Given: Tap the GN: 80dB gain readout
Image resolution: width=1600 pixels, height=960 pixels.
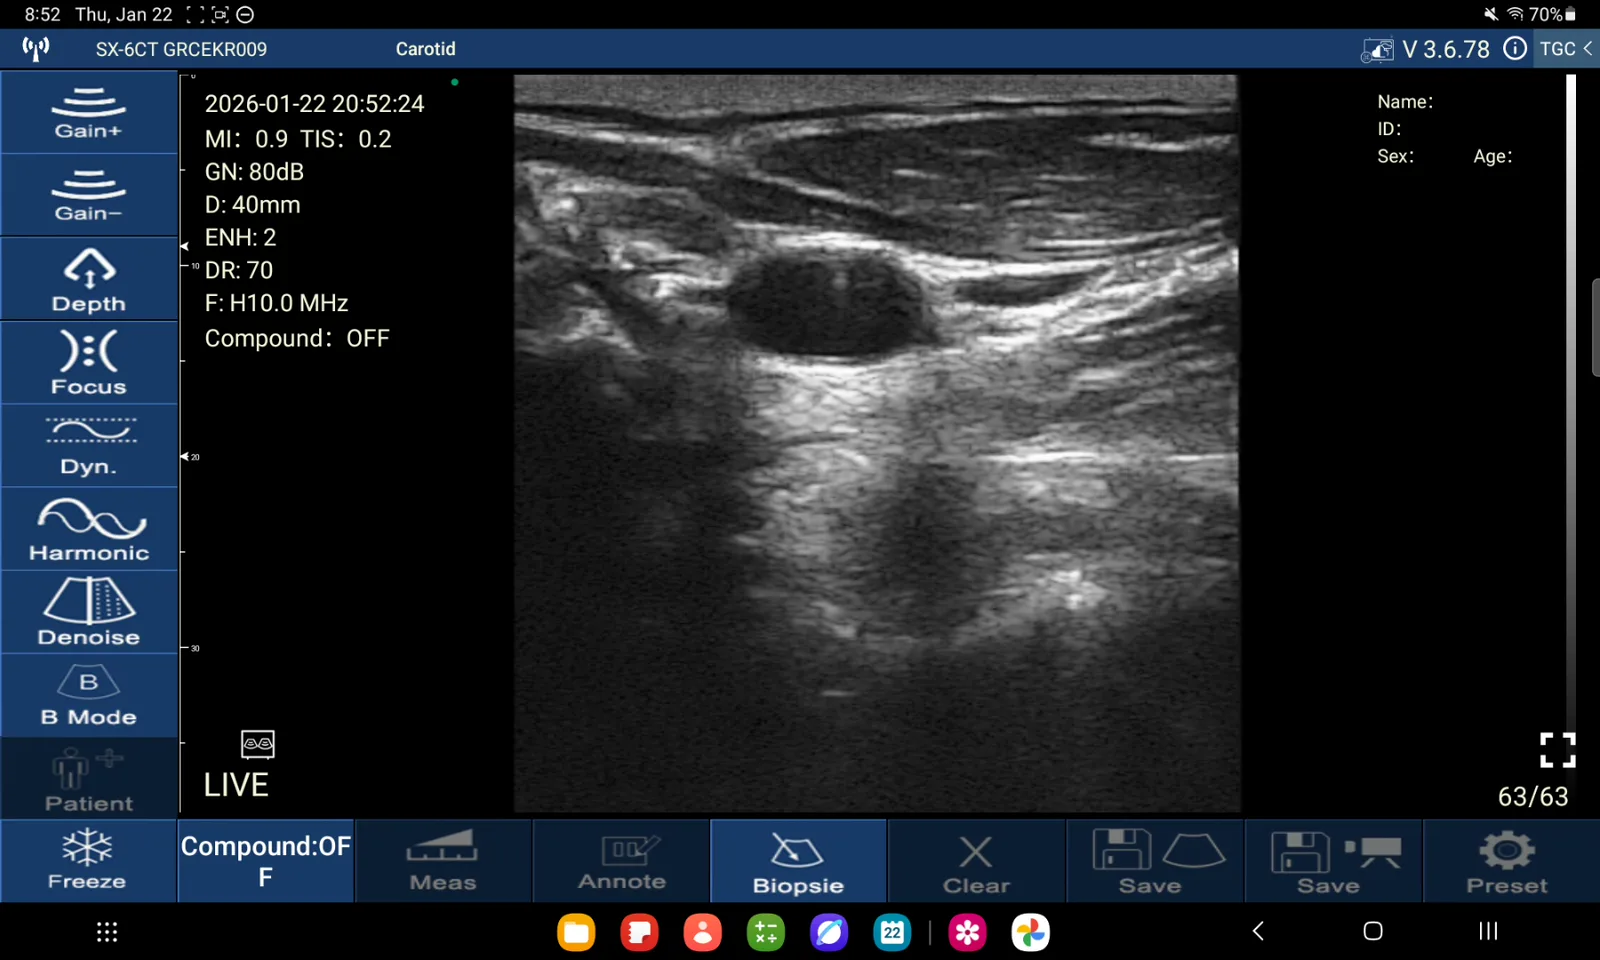Looking at the screenshot, I should (x=254, y=172).
